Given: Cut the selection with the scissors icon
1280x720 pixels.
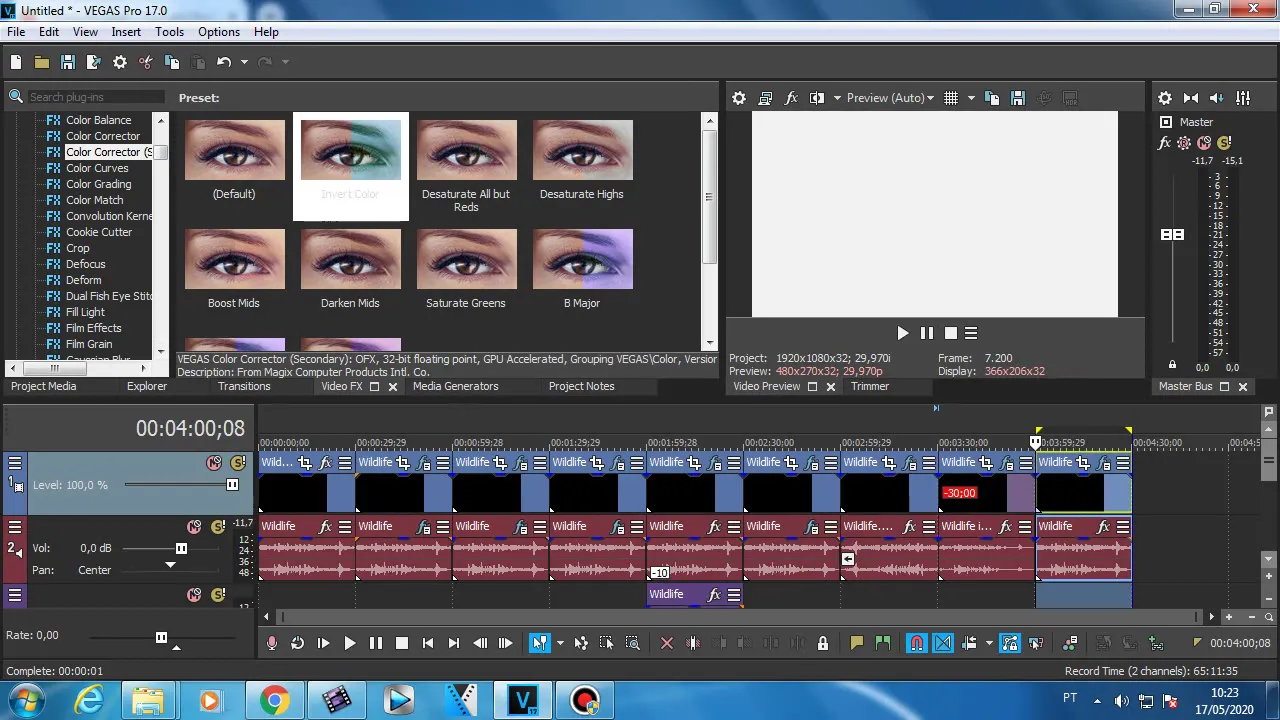Looking at the screenshot, I should 146,62.
